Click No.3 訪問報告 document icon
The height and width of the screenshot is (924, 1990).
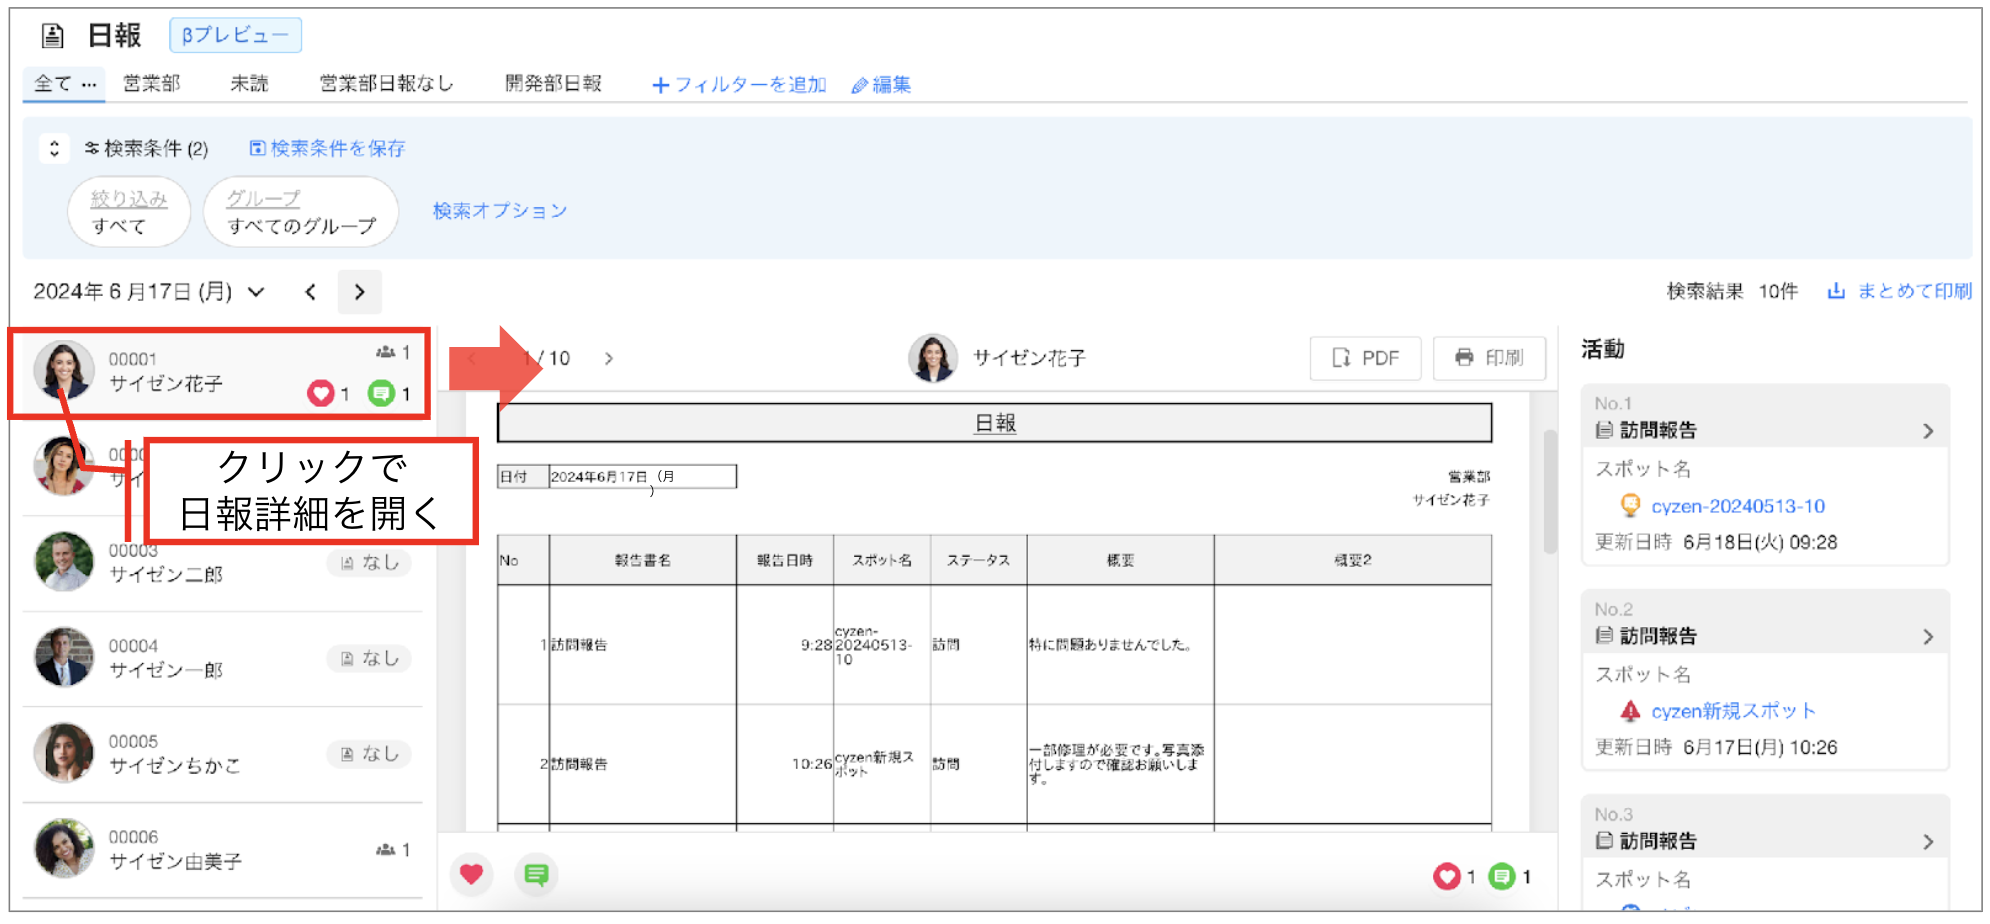[1604, 840]
